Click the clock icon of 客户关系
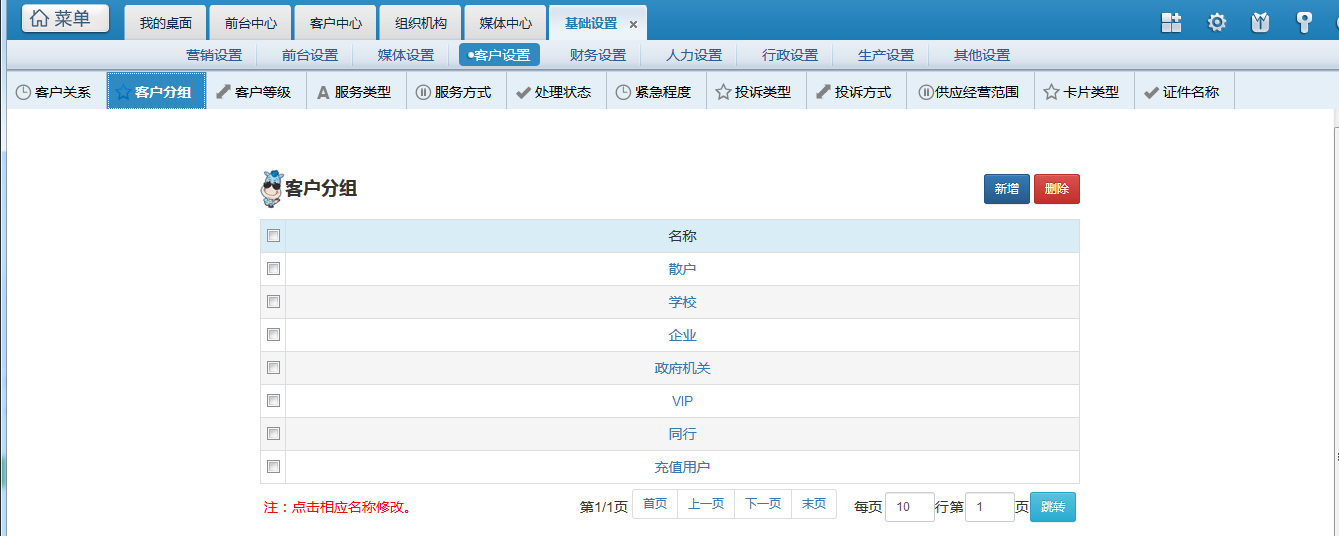Screen dimensions: 1339x536 (23, 92)
